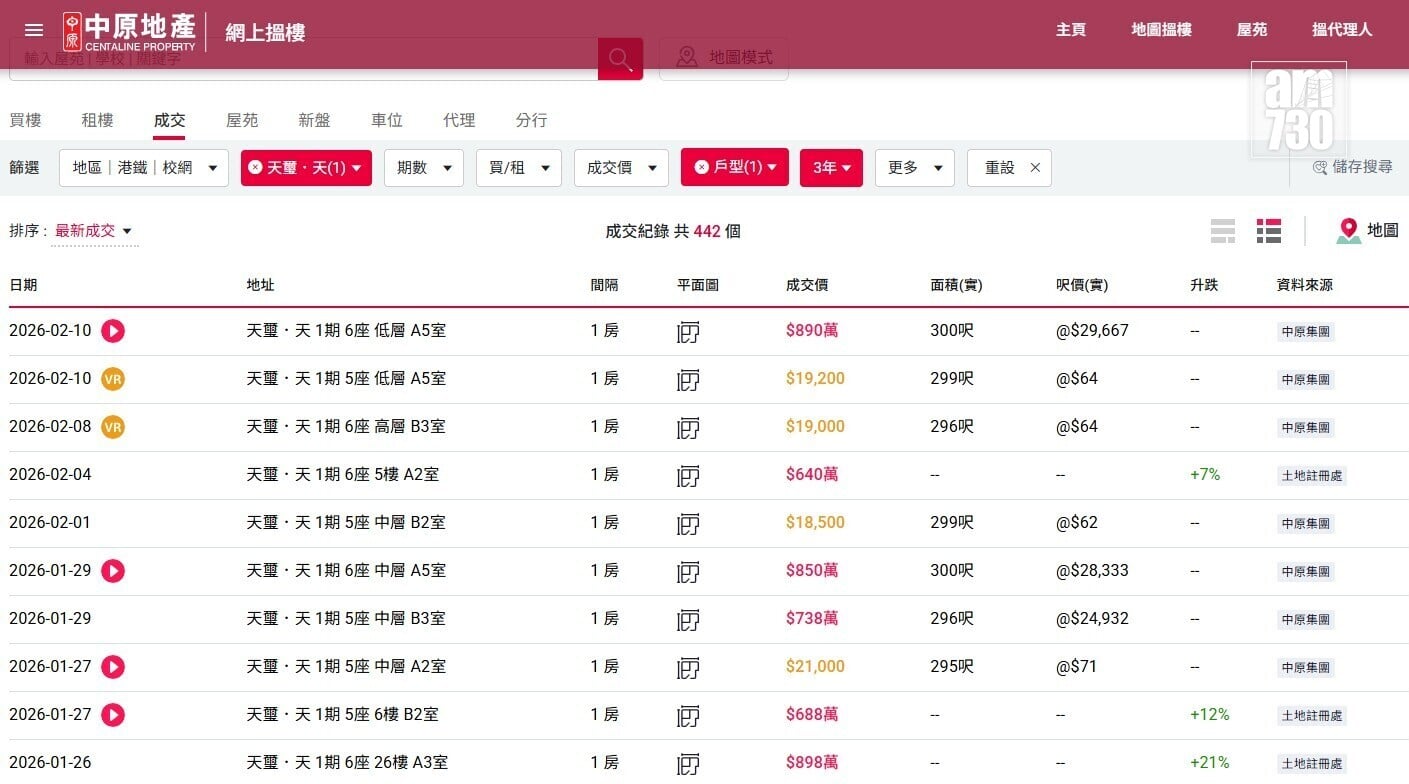Screen dimensions: 1409x784
Task: Play video for 2026-02-10 6座 A5室 listing
Action: (x=113, y=331)
